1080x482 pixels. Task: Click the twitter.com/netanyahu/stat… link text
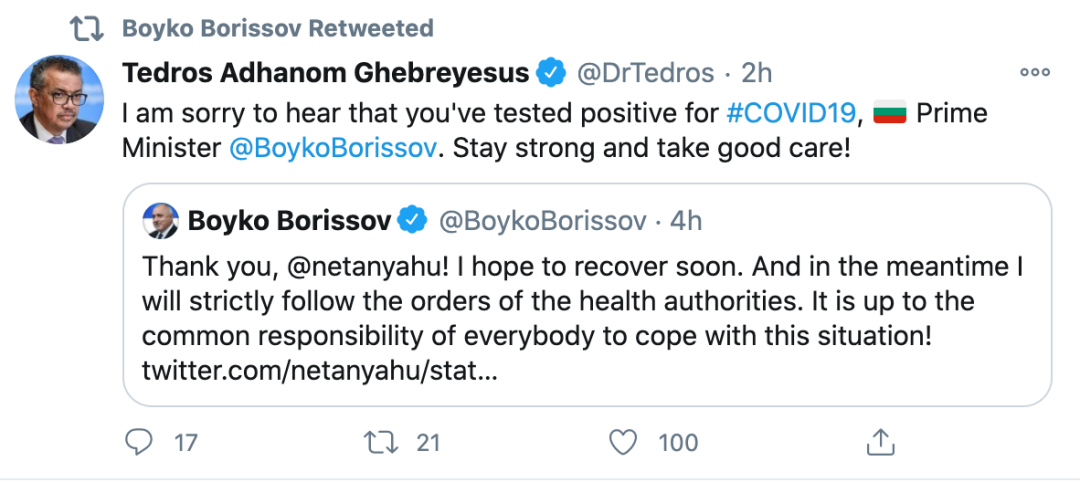click(x=319, y=373)
